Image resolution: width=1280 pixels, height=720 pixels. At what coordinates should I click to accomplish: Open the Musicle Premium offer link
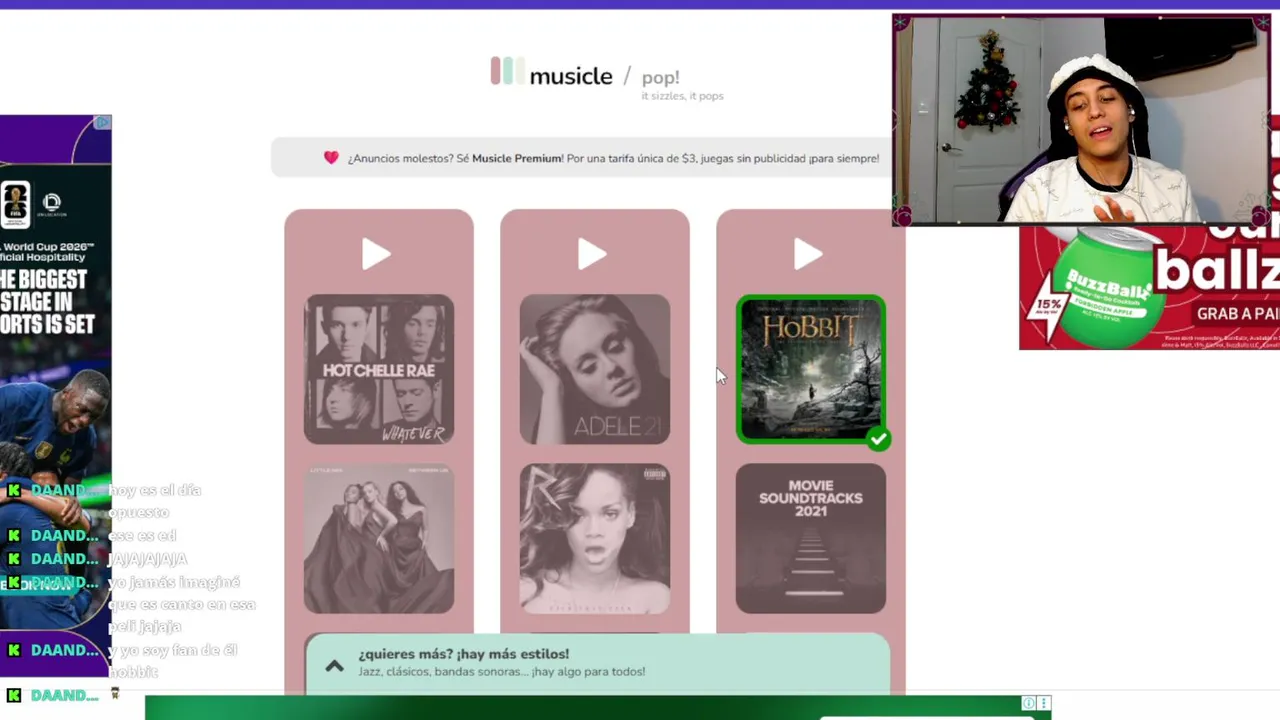pyautogui.click(x=517, y=158)
